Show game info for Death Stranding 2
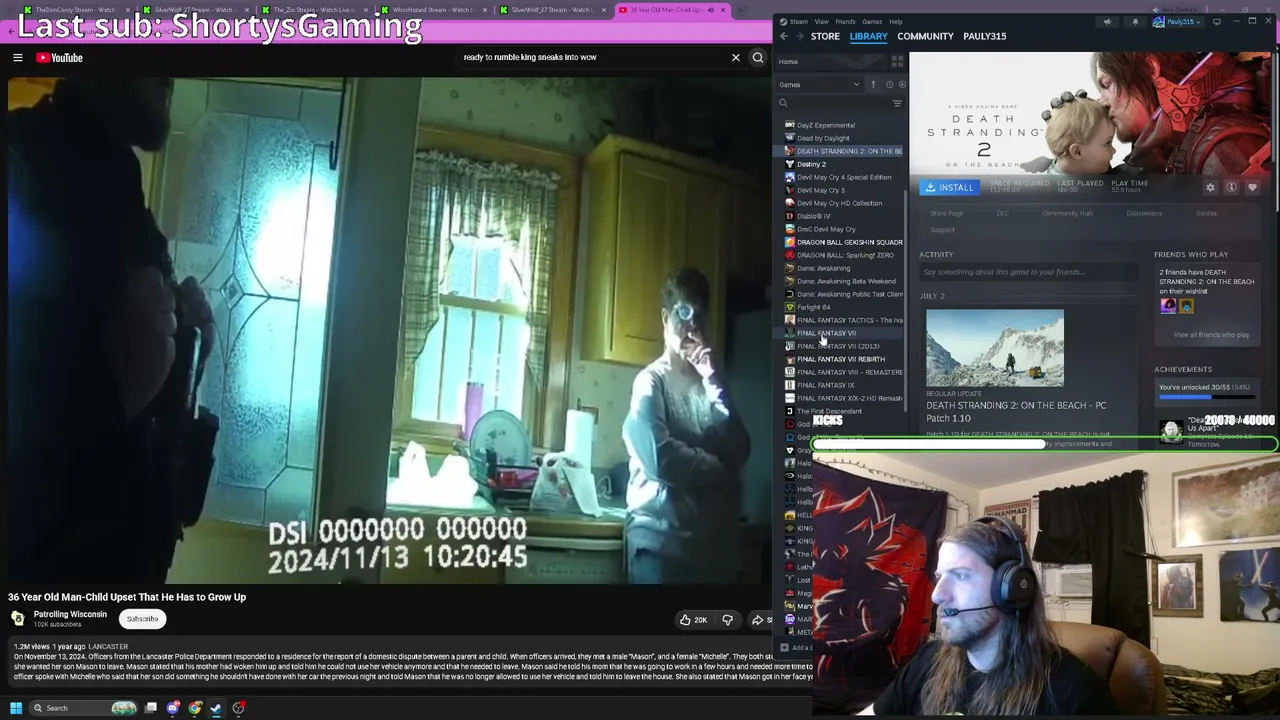Screen dimensions: 1280x720 [1231, 188]
